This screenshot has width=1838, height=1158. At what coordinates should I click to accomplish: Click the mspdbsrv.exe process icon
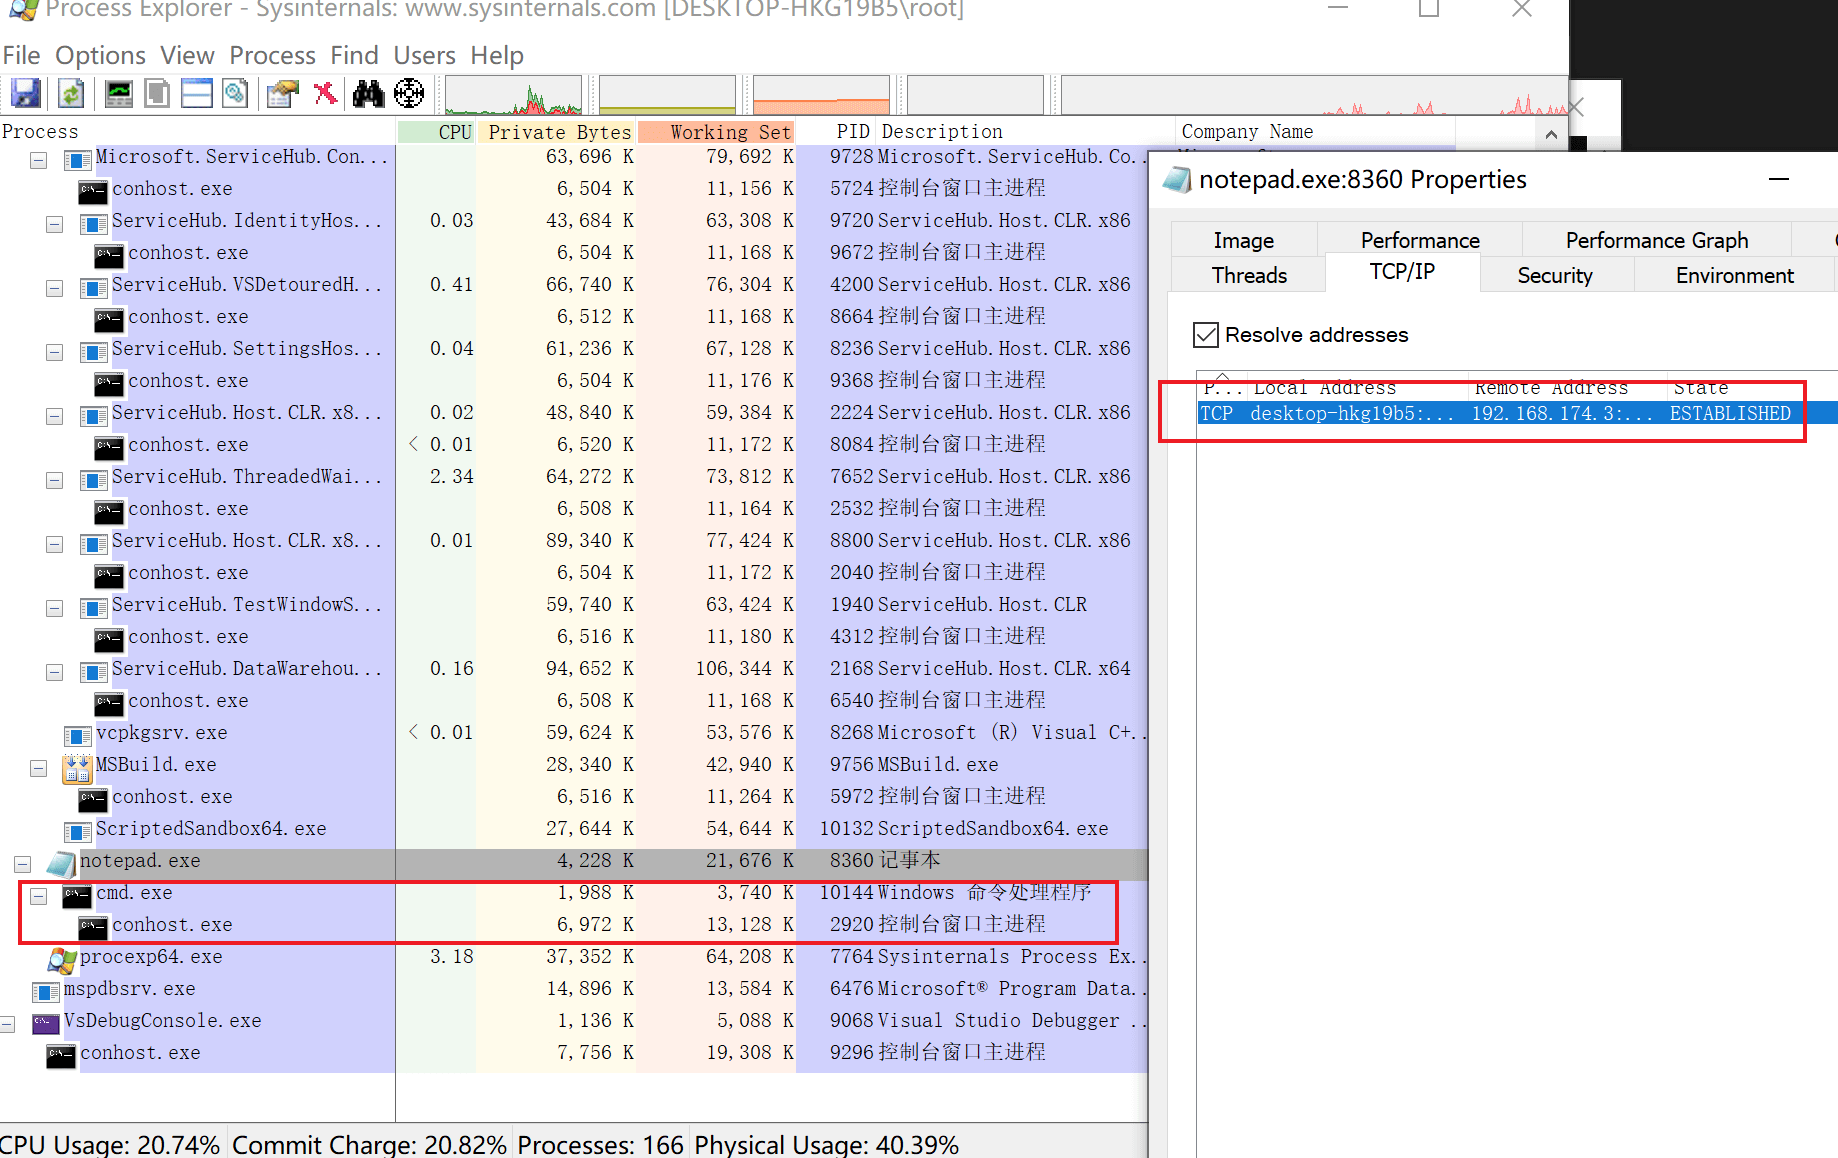(46, 991)
